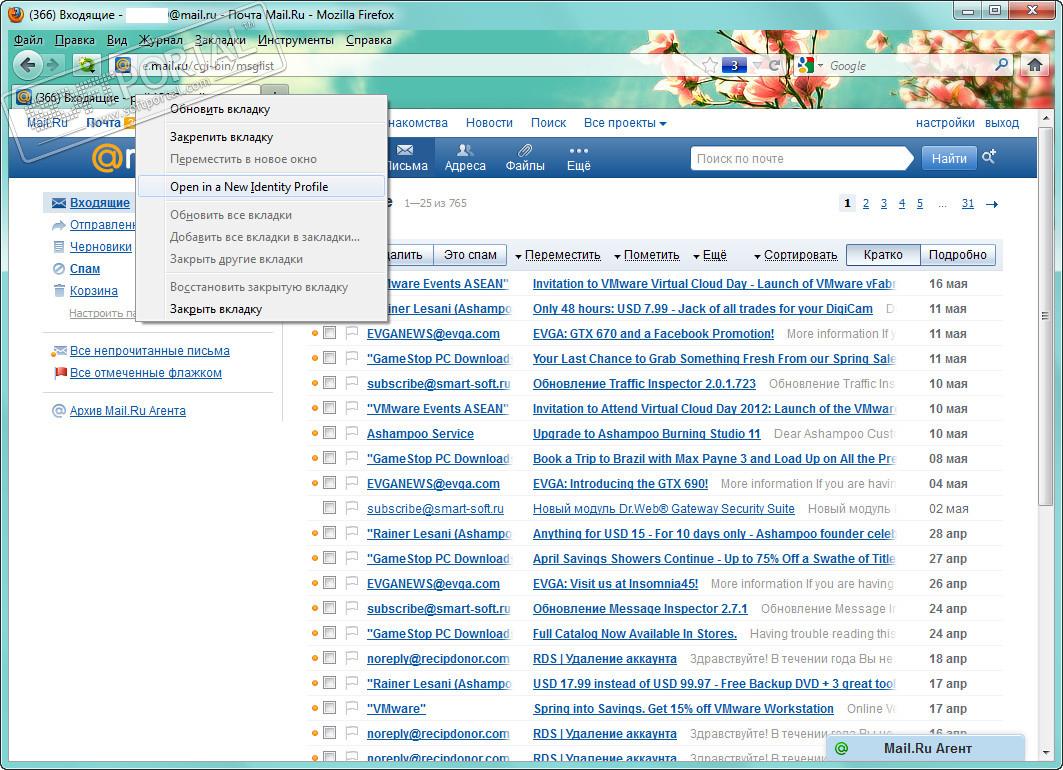Switch to Кратко view
This screenshot has height=770, width=1063.
883,255
